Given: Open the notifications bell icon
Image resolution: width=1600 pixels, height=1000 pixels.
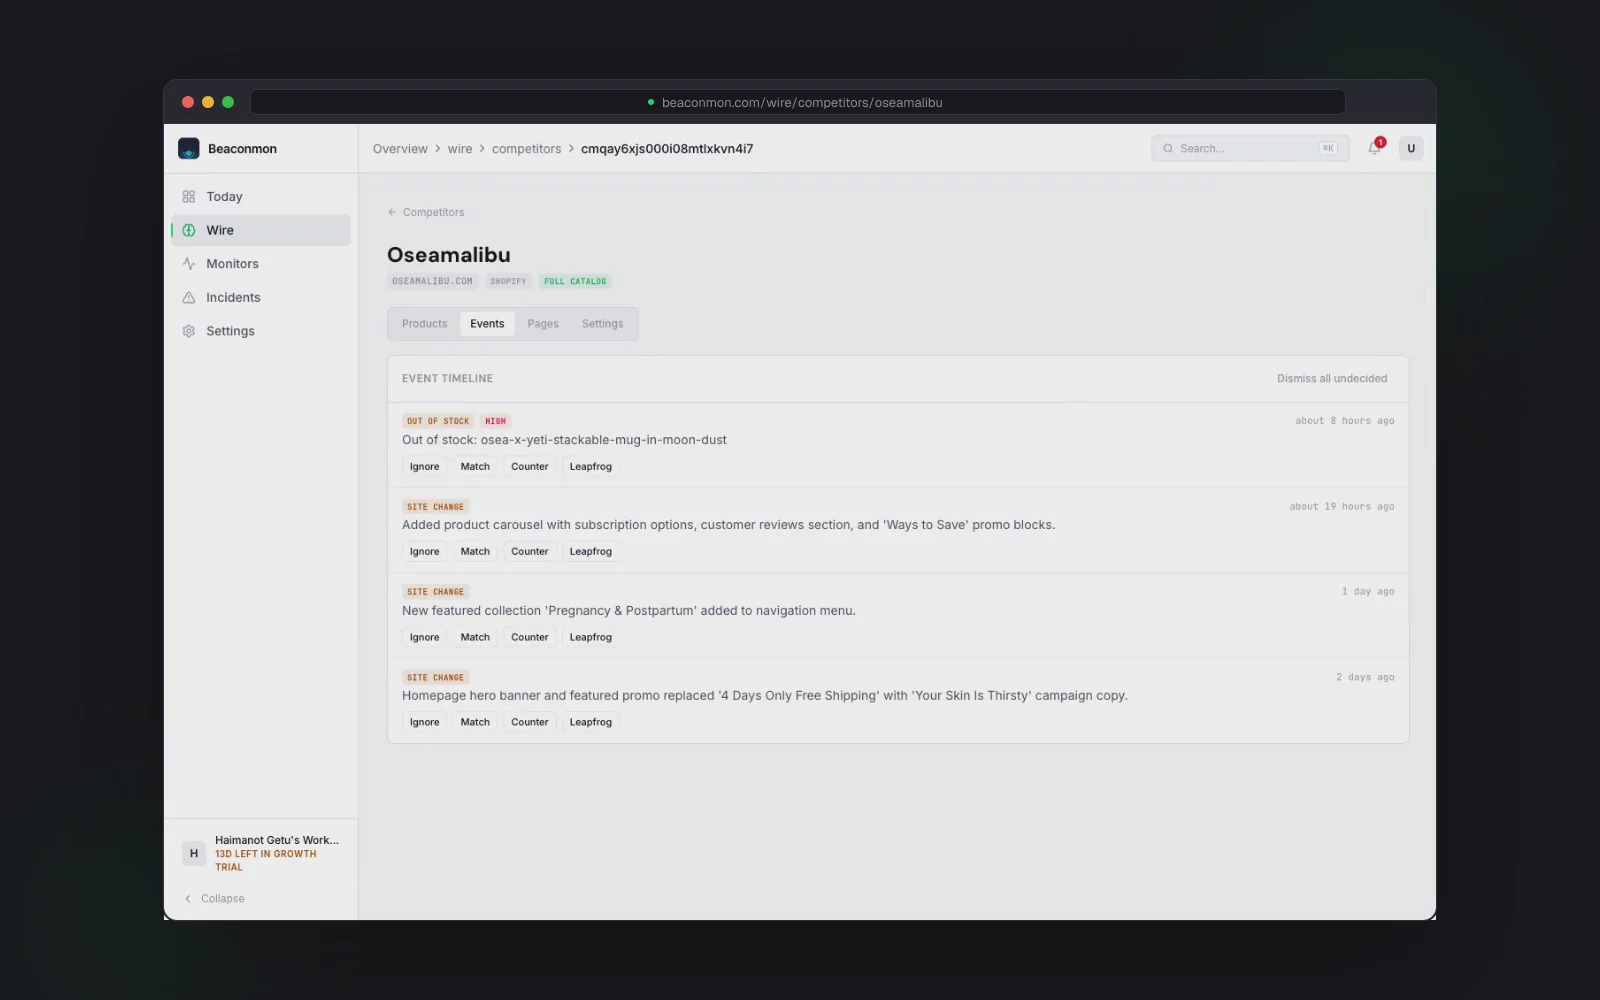Looking at the screenshot, I should coord(1375,148).
